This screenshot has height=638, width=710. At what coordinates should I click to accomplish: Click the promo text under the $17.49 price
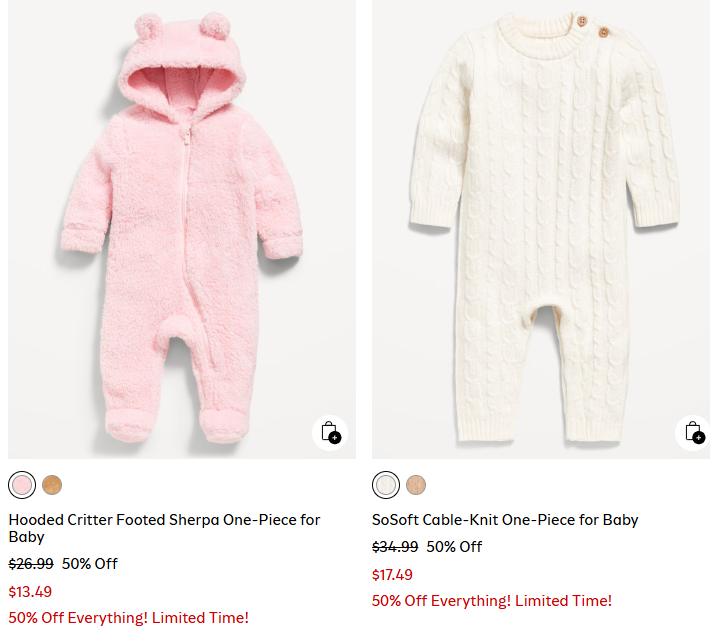pyautogui.click(x=491, y=601)
